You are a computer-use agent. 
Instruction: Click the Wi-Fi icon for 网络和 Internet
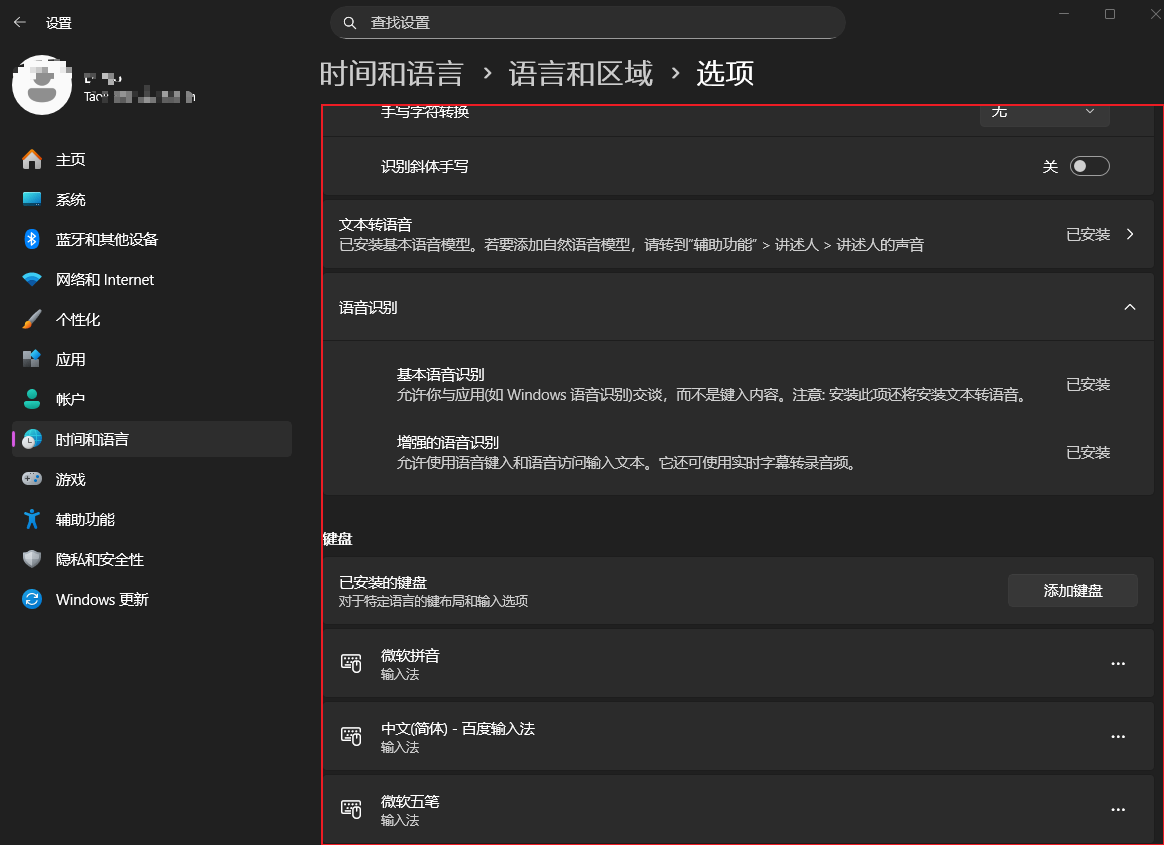(32, 279)
